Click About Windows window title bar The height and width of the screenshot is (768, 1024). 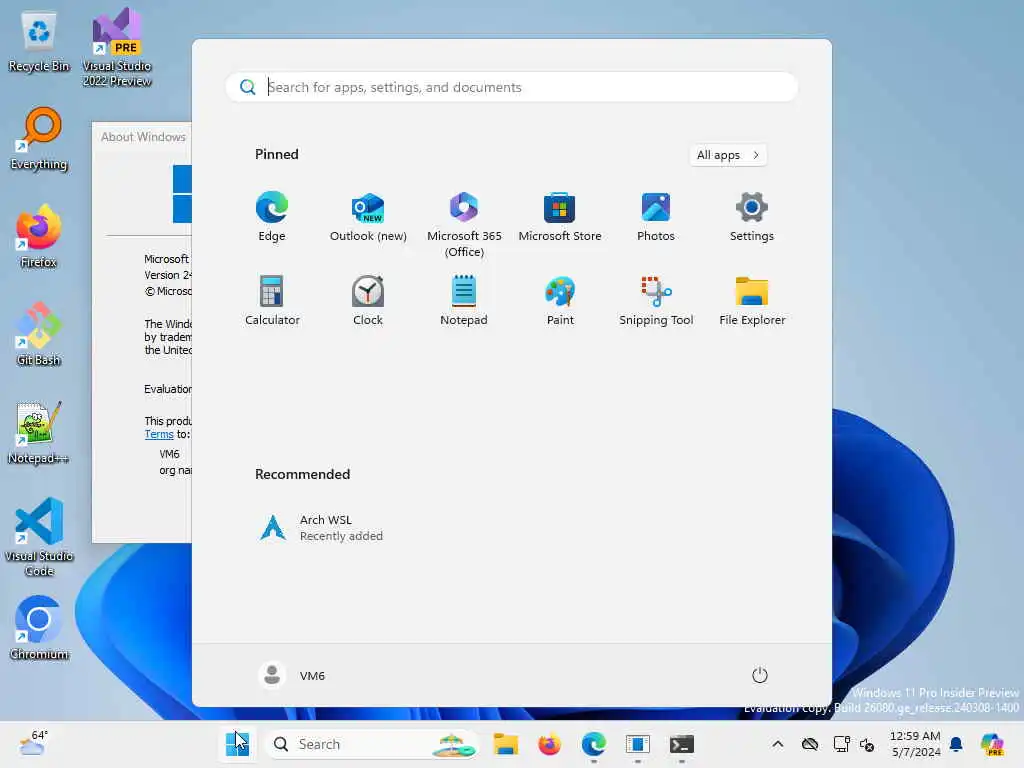tap(142, 136)
